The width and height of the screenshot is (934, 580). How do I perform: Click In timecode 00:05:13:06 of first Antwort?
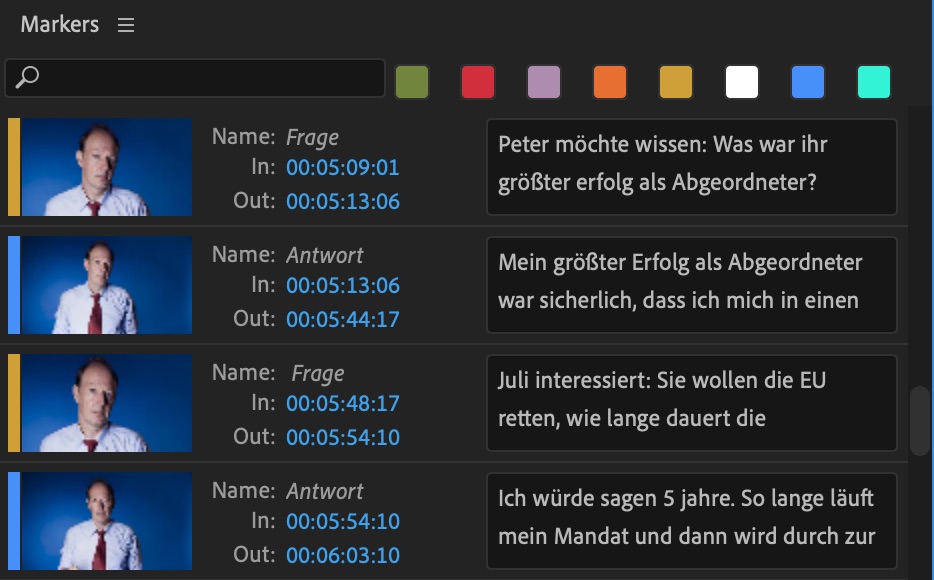342,285
